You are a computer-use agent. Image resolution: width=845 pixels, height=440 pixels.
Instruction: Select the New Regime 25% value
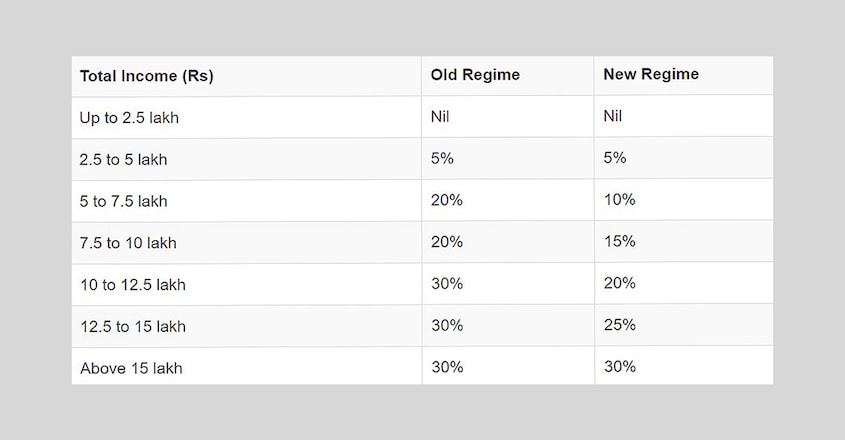[x=620, y=325]
